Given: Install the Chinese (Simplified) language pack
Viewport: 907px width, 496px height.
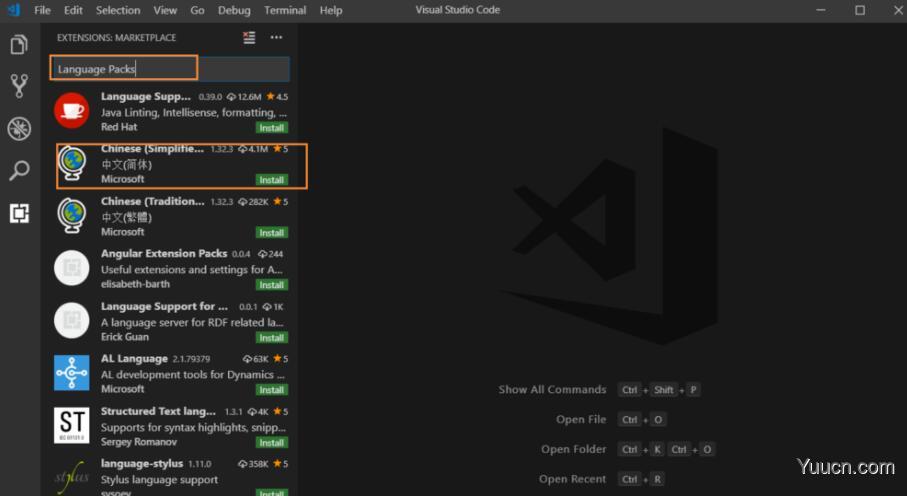Looking at the screenshot, I should coord(271,180).
